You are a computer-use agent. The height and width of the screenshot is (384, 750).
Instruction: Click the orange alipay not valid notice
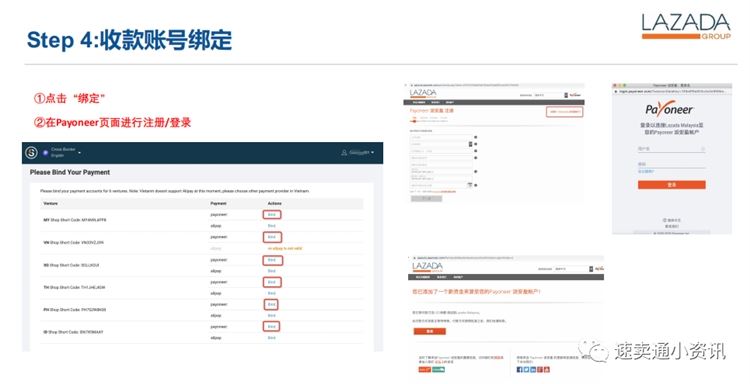tap(285, 249)
